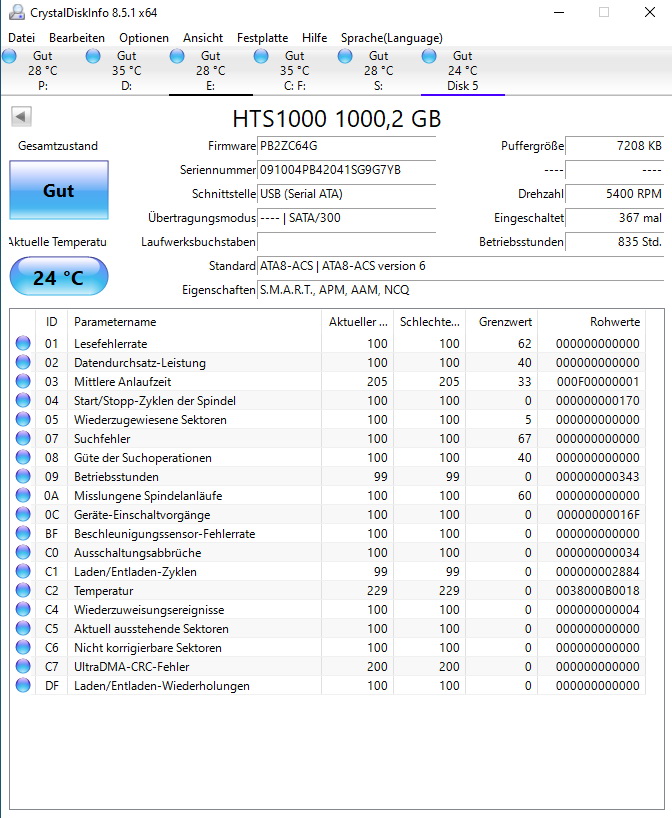Screen dimensions: 672x818
Task: Switch to disk tab P:
Action: pos(42,70)
